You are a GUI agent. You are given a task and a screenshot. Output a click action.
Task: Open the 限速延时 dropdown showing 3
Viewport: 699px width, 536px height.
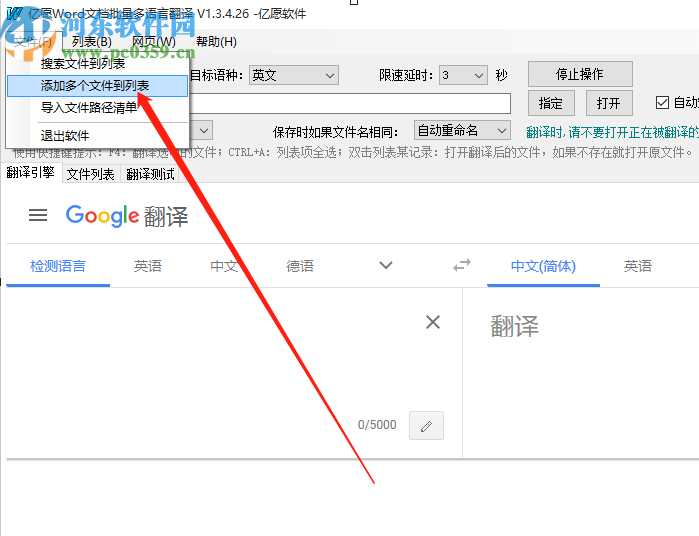pyautogui.click(x=463, y=75)
